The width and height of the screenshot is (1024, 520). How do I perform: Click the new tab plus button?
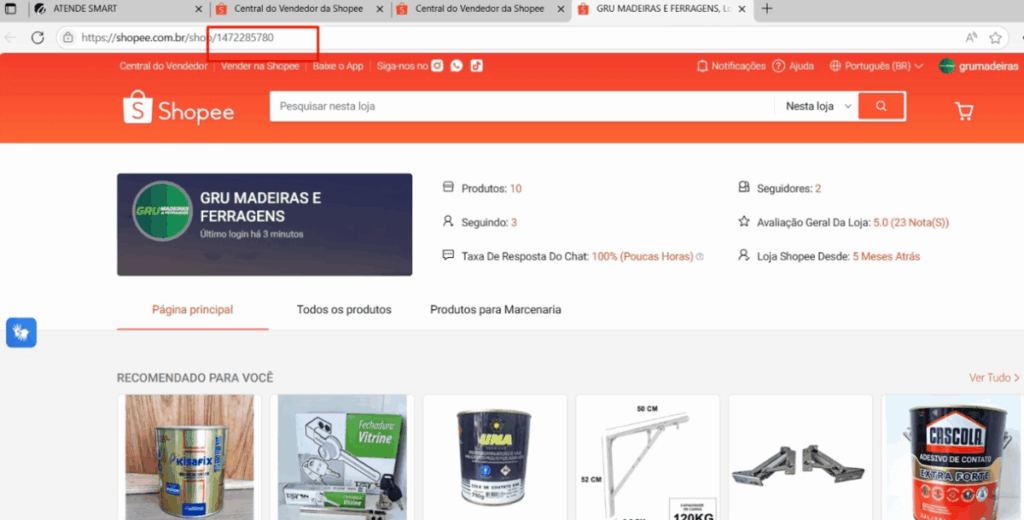click(x=767, y=9)
